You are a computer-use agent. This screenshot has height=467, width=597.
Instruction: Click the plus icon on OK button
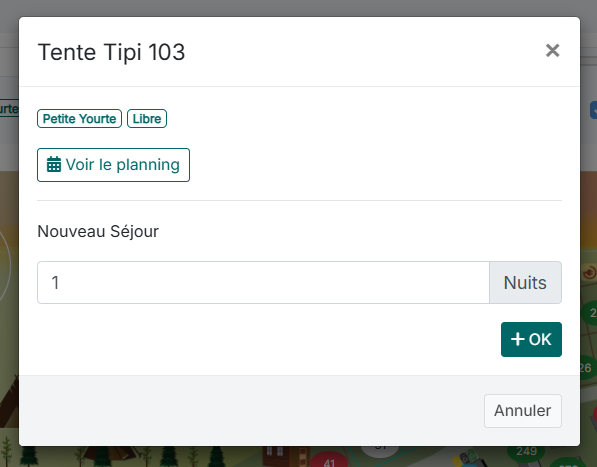(x=517, y=339)
